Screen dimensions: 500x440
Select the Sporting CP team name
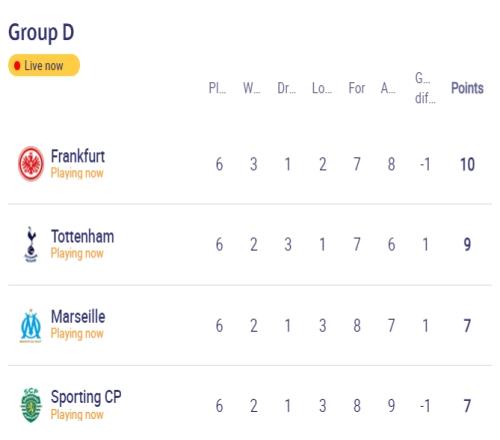(86, 397)
